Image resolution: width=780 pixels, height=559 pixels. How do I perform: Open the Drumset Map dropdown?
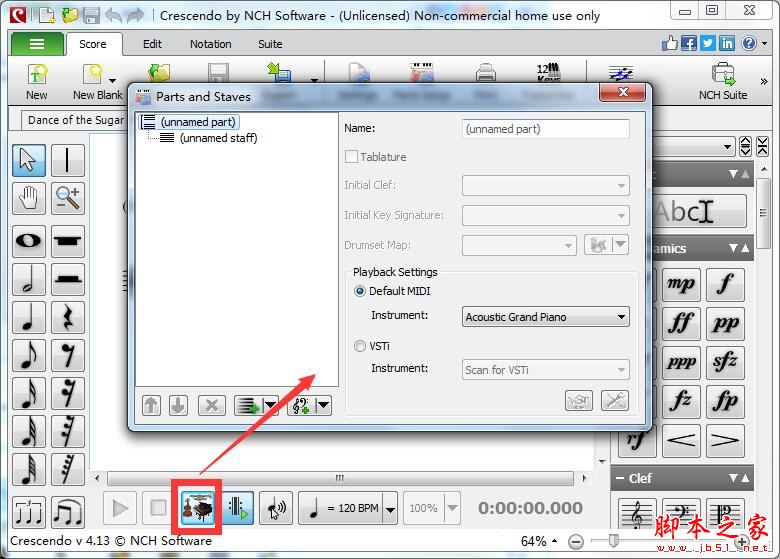[519, 245]
